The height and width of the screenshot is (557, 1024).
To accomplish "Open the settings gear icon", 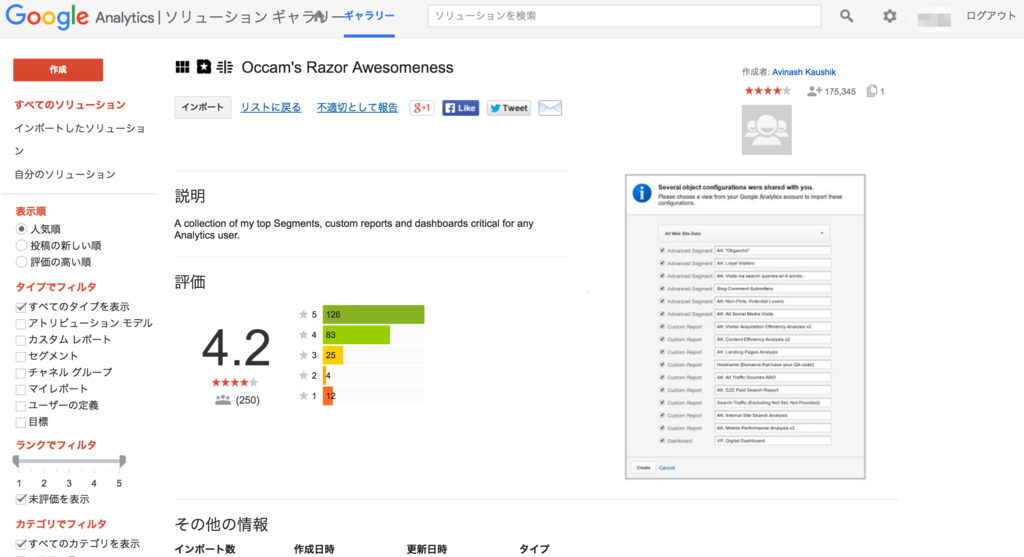I will pyautogui.click(x=889, y=16).
